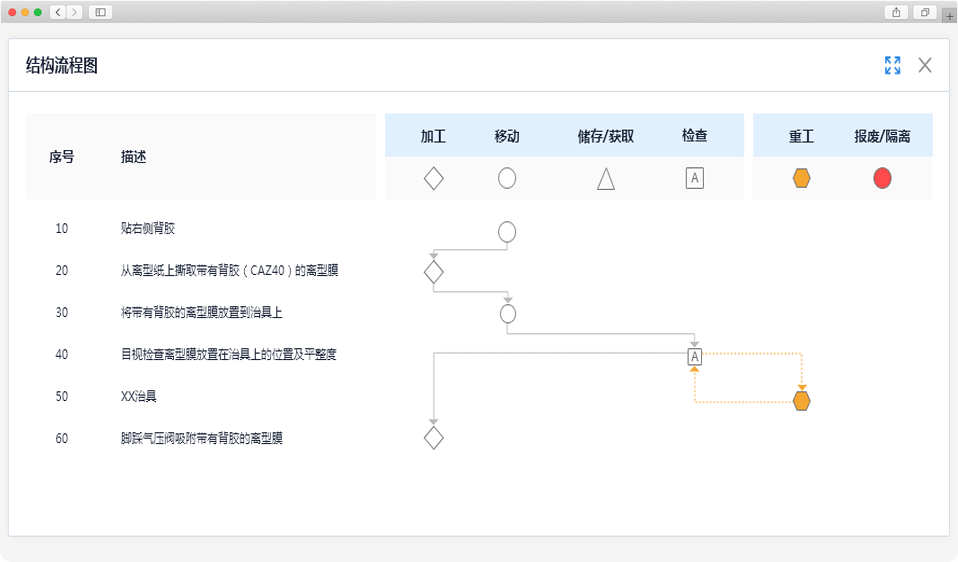This screenshot has width=958, height=562.
Task: Select description 目视检查离型膜放置在治具上的位置及平整度
Action: 229,354
